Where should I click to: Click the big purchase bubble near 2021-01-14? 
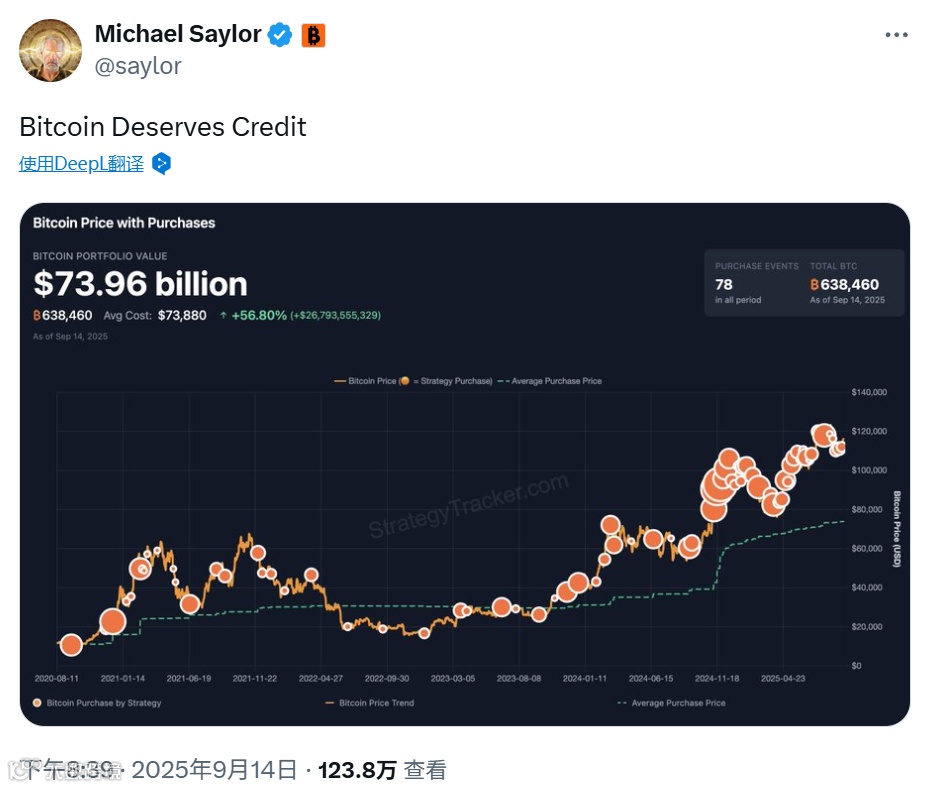click(x=112, y=622)
